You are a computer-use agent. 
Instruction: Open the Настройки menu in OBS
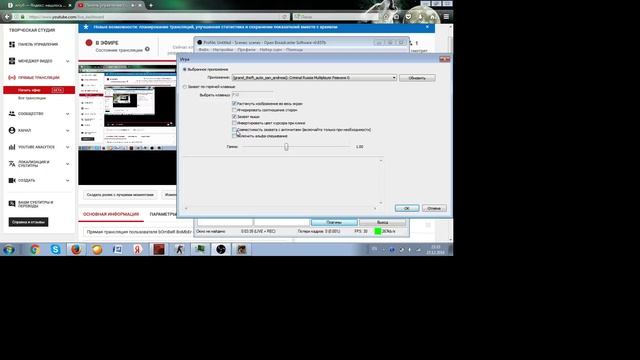click(x=223, y=50)
